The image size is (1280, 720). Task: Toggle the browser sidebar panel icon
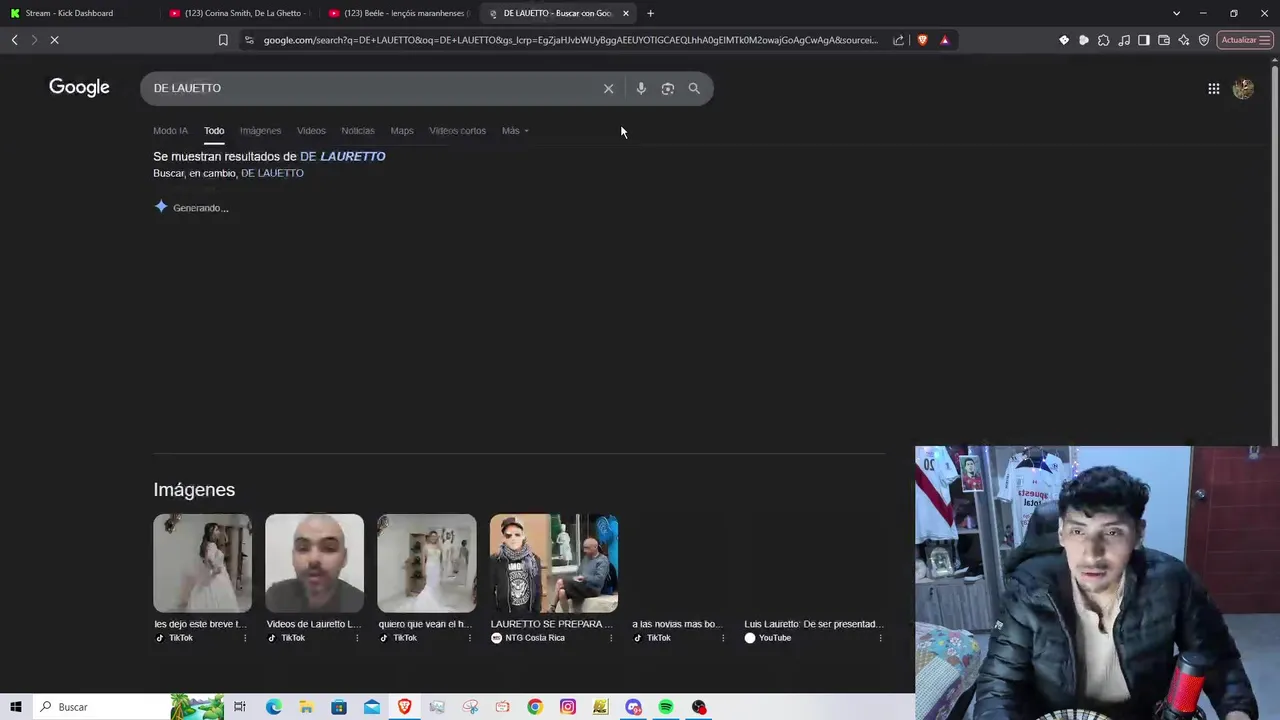coord(1144,40)
